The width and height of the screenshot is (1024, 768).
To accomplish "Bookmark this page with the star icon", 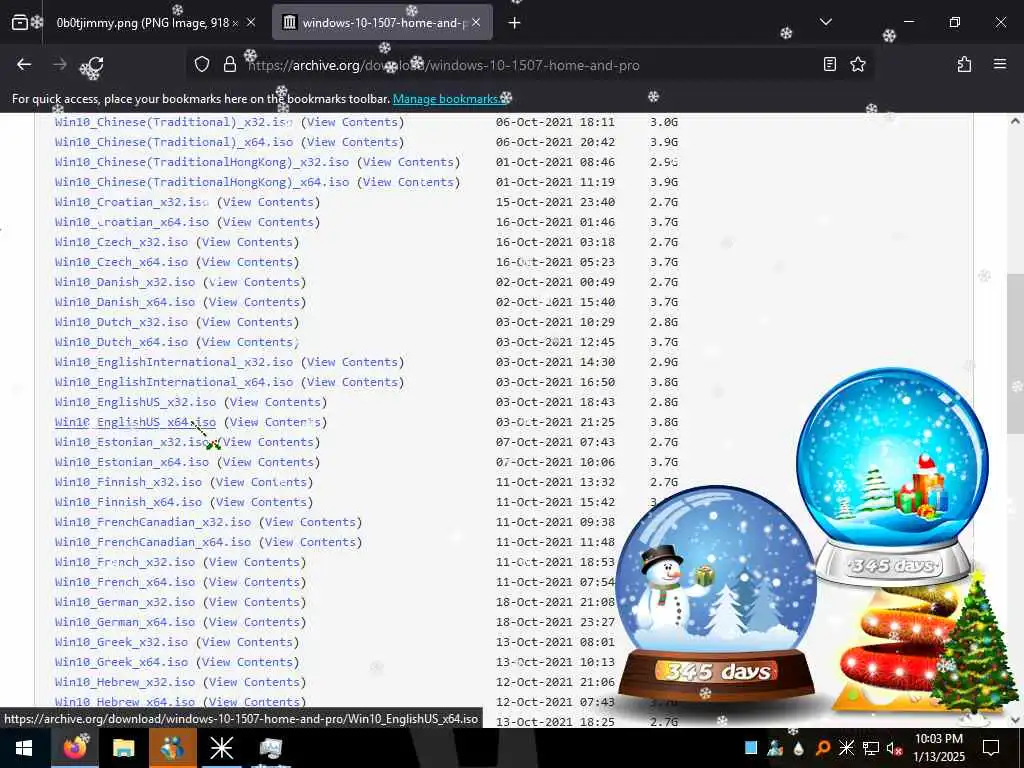I will [857, 64].
